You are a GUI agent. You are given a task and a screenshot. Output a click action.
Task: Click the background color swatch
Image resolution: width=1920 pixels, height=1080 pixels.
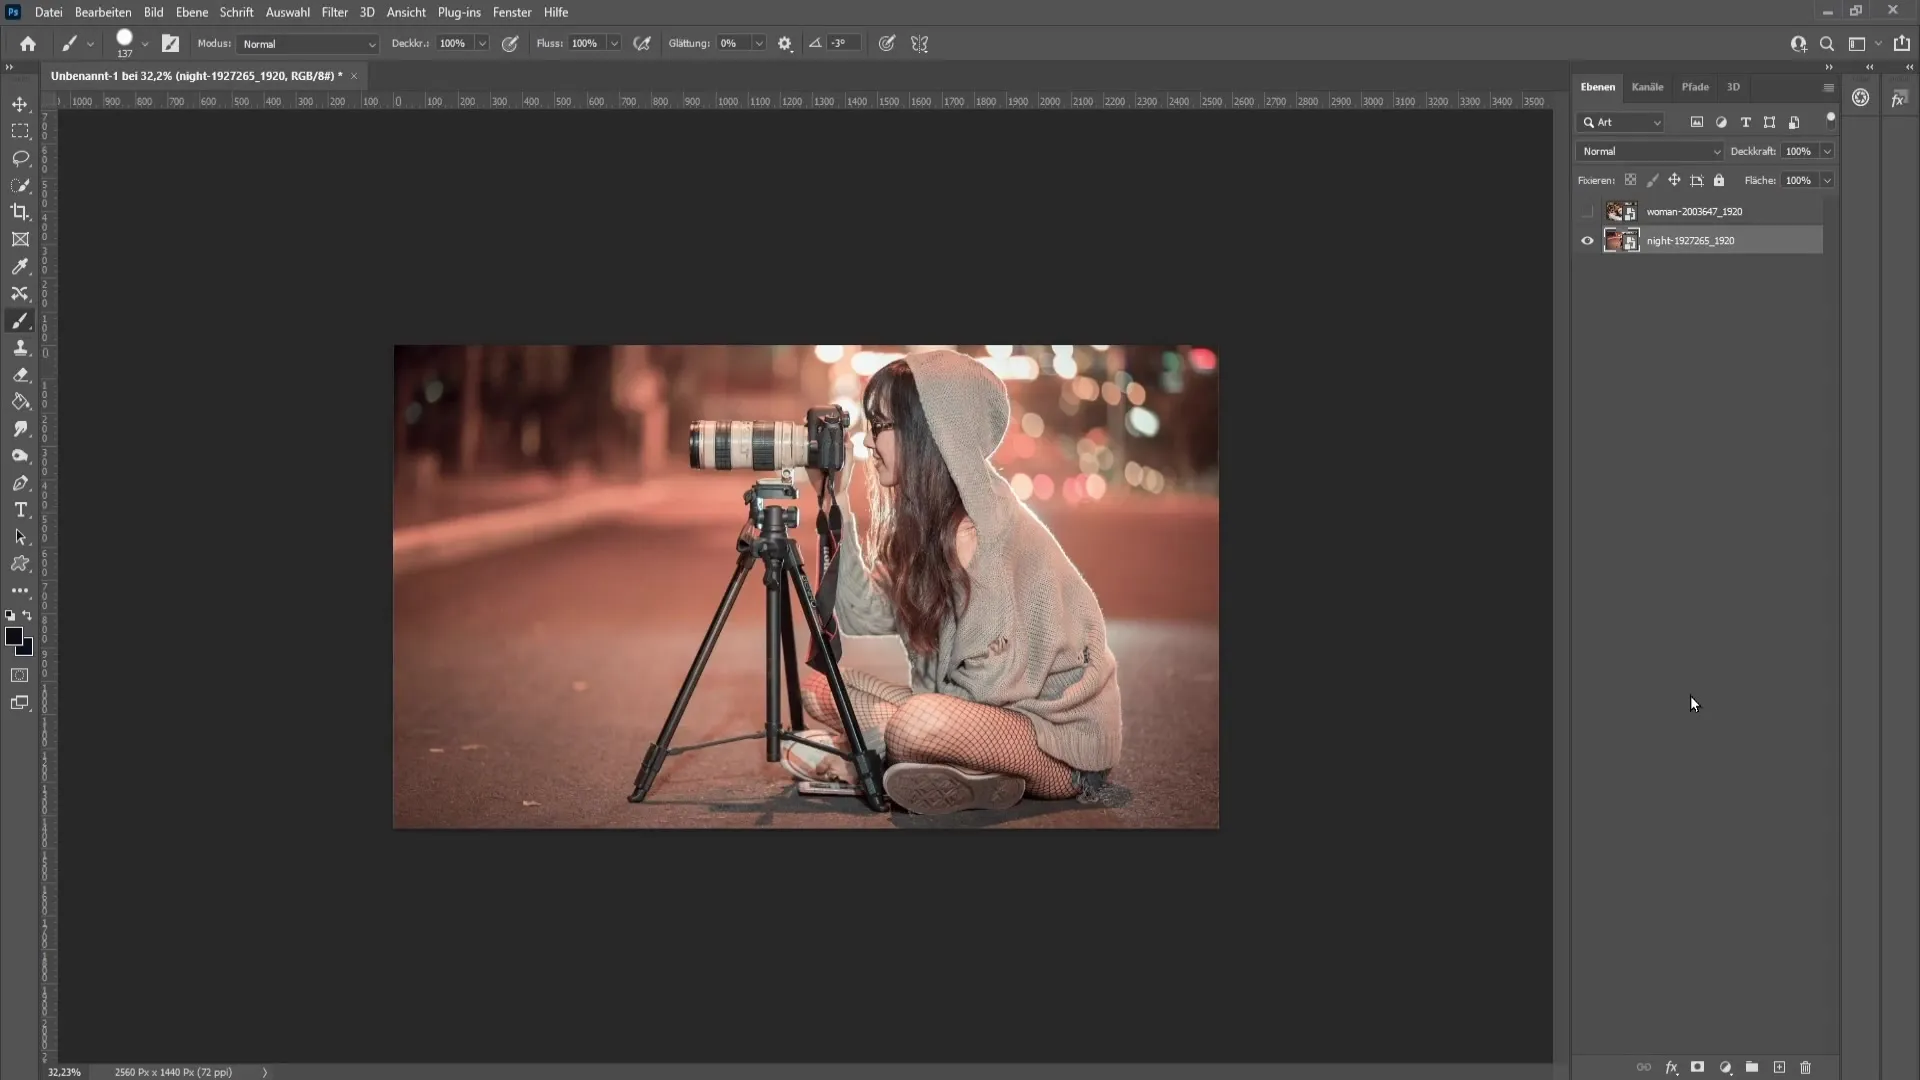point(27,650)
